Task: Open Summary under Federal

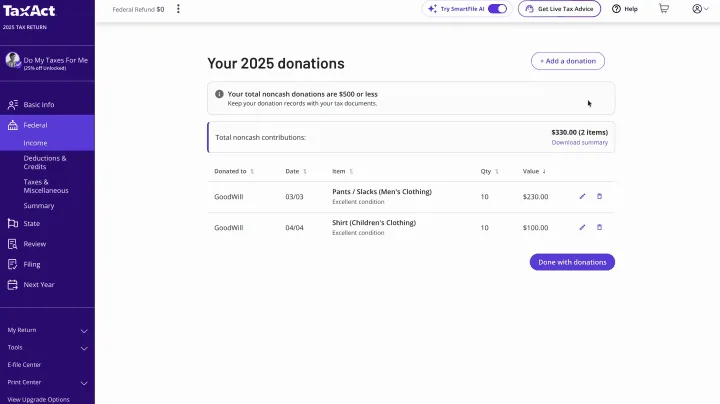Action: click(x=39, y=206)
